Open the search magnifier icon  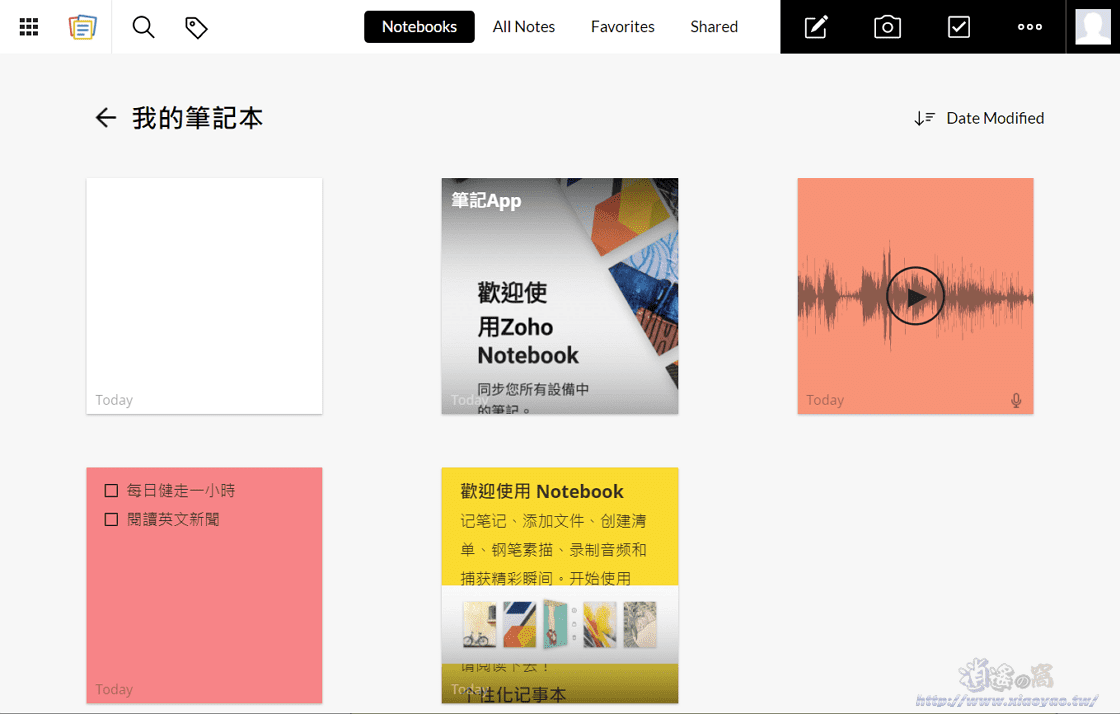(x=144, y=27)
